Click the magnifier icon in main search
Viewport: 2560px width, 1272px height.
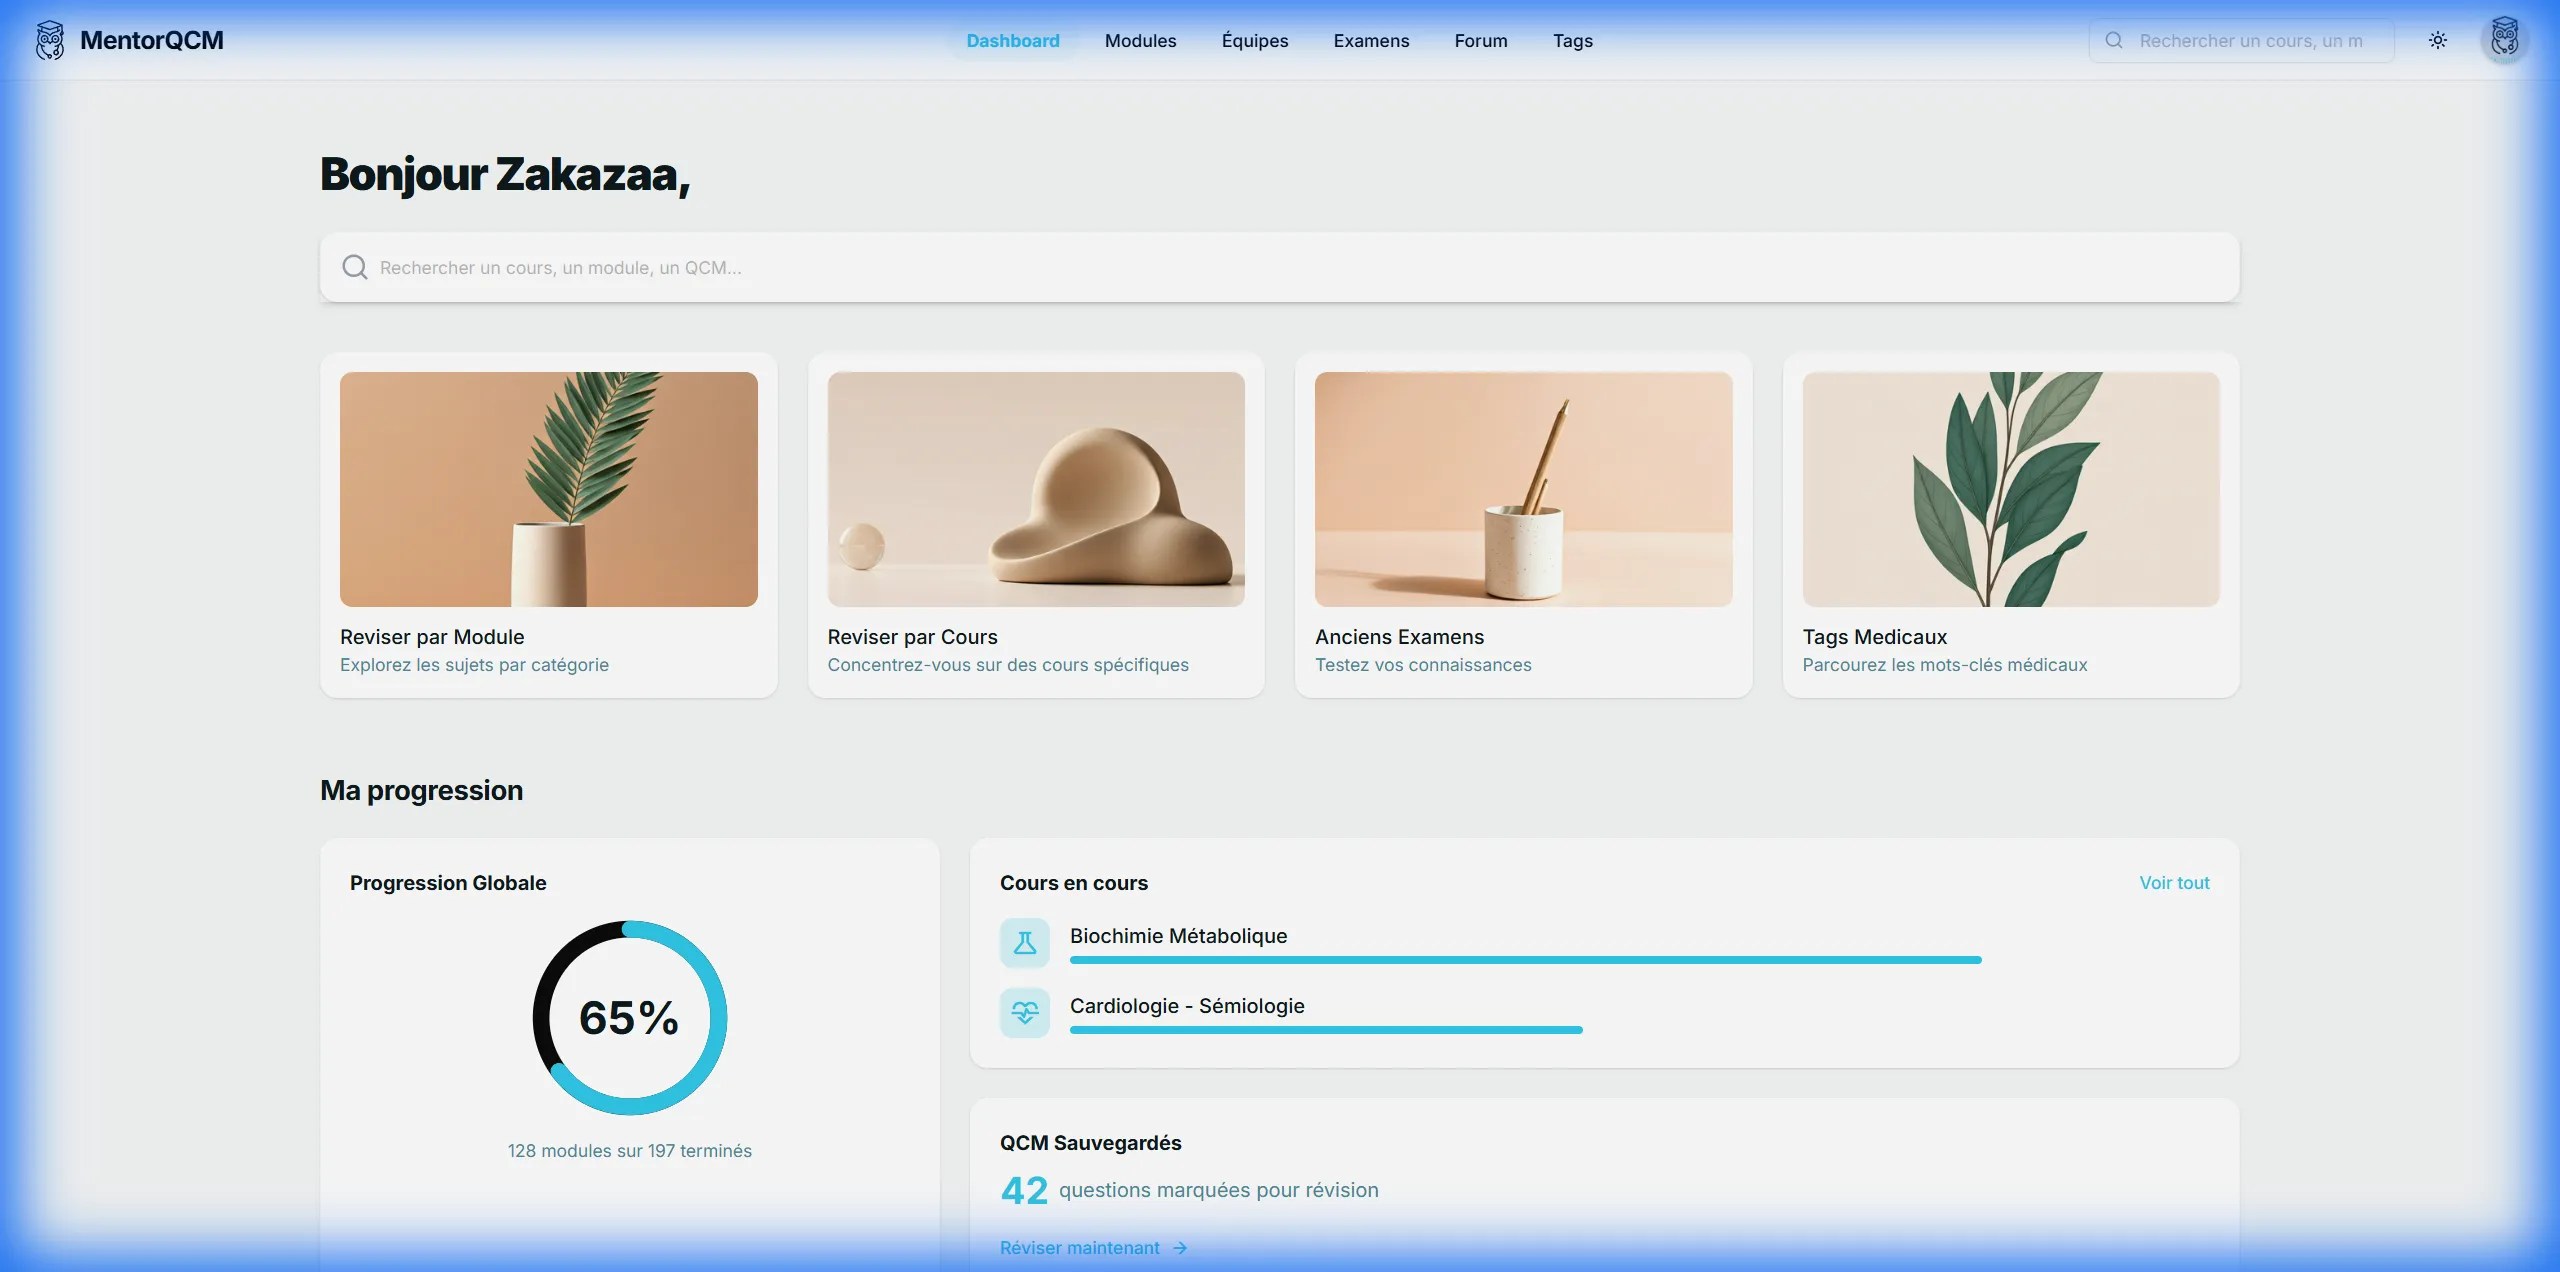[x=355, y=267]
